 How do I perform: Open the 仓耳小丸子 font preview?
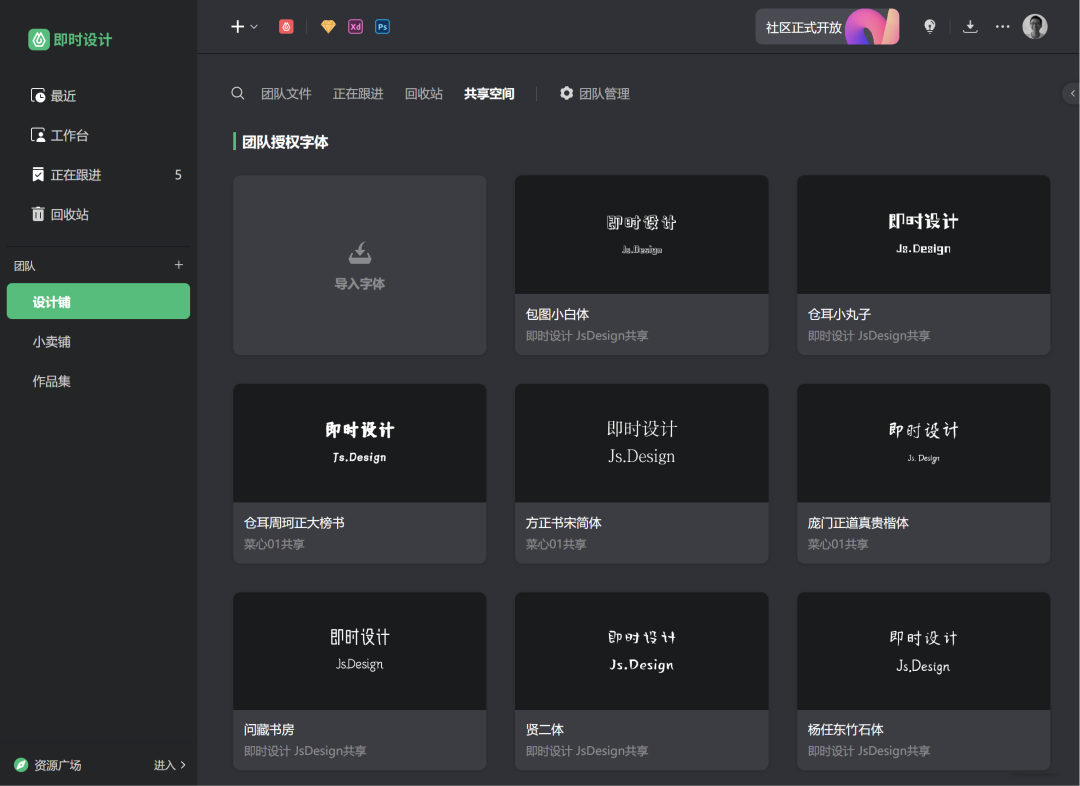pyautogui.click(x=924, y=235)
